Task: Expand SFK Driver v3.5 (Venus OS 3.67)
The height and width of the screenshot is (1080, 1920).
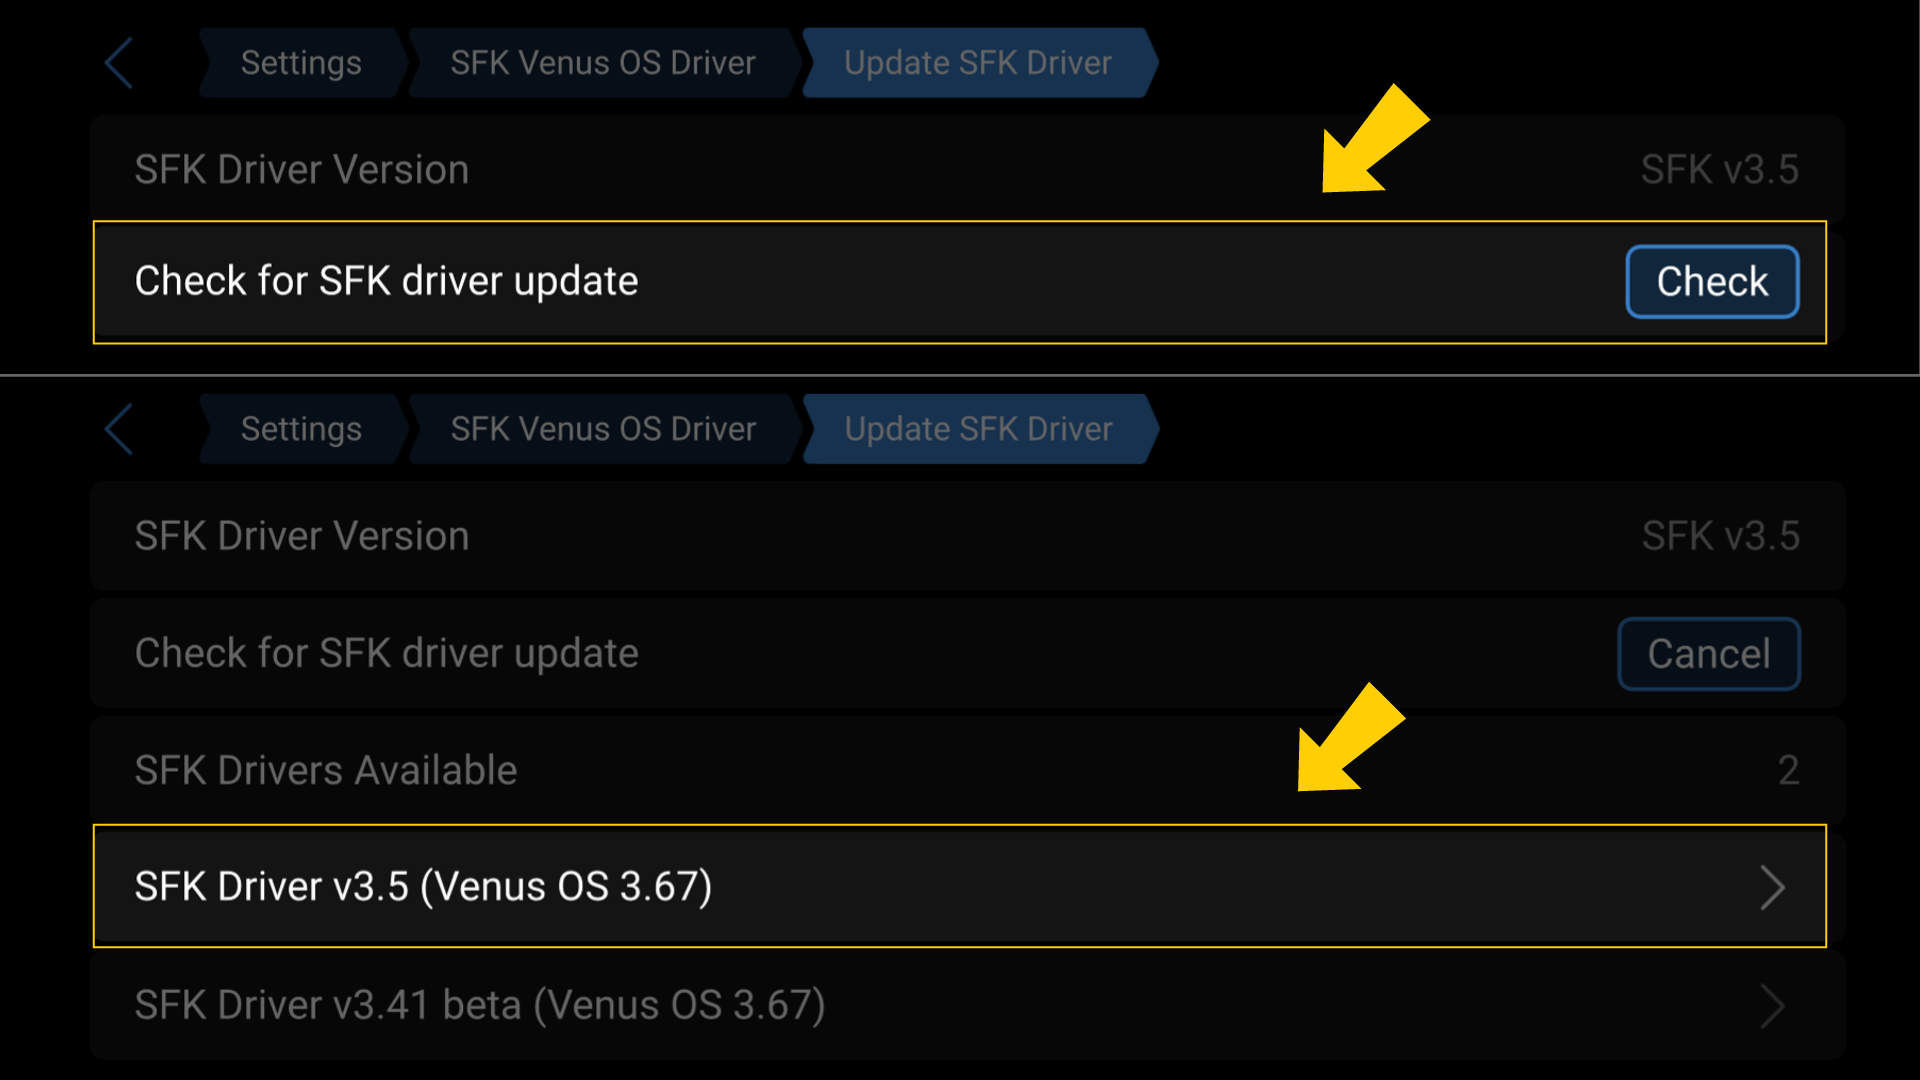Action: coord(800,886)
